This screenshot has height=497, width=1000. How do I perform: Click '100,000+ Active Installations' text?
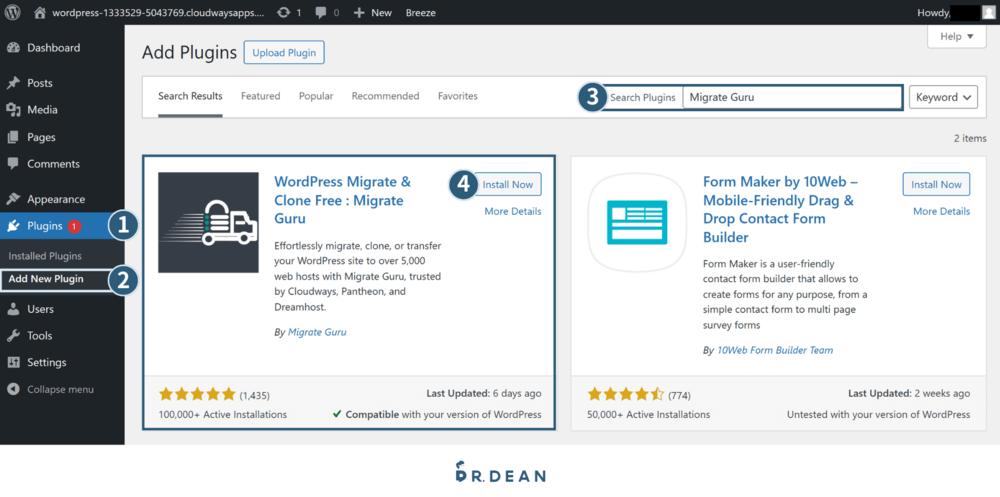pos(223,415)
